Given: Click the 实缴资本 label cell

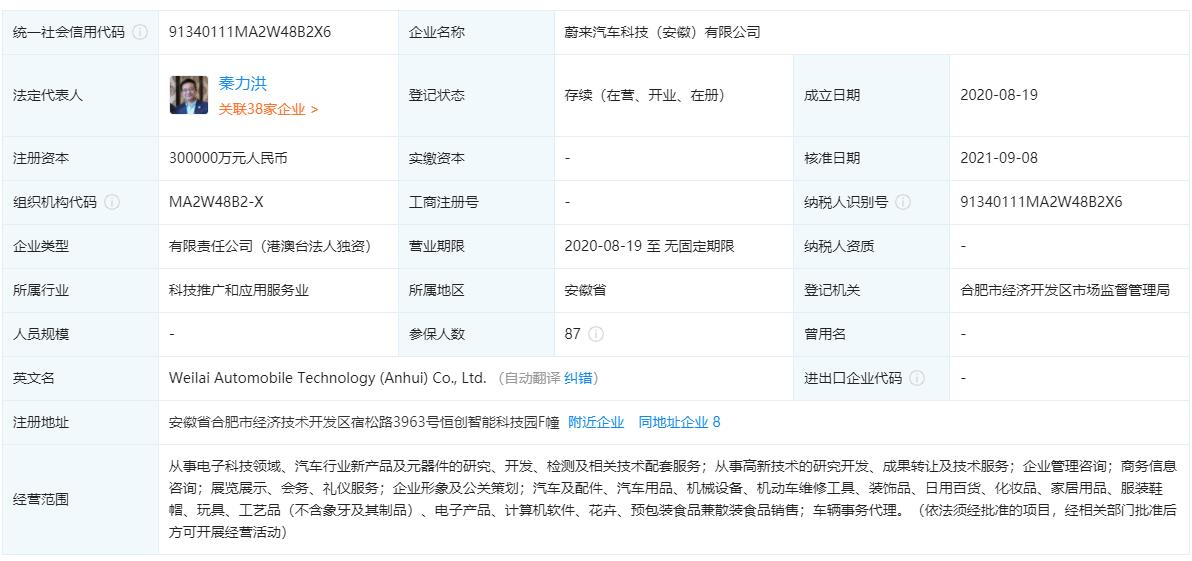Looking at the screenshot, I should 477,159.
